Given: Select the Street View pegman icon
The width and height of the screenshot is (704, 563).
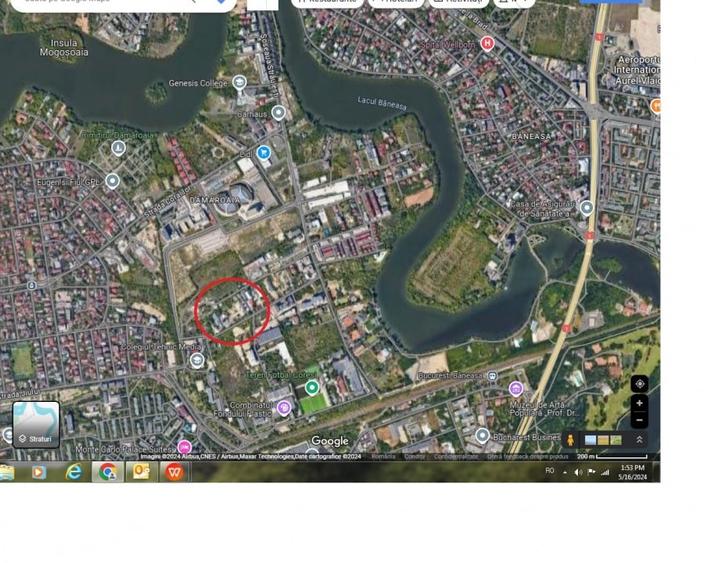Looking at the screenshot, I should tap(571, 440).
